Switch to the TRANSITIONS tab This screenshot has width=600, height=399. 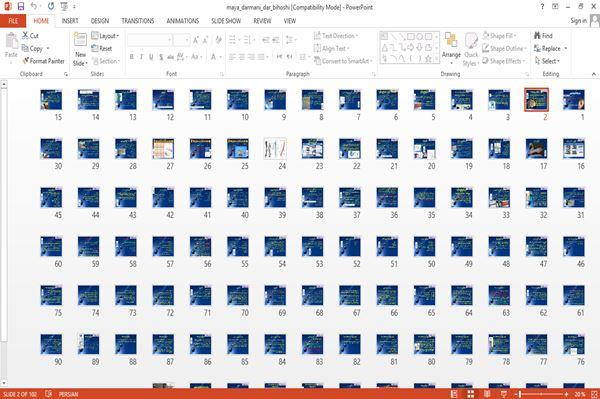pos(138,21)
